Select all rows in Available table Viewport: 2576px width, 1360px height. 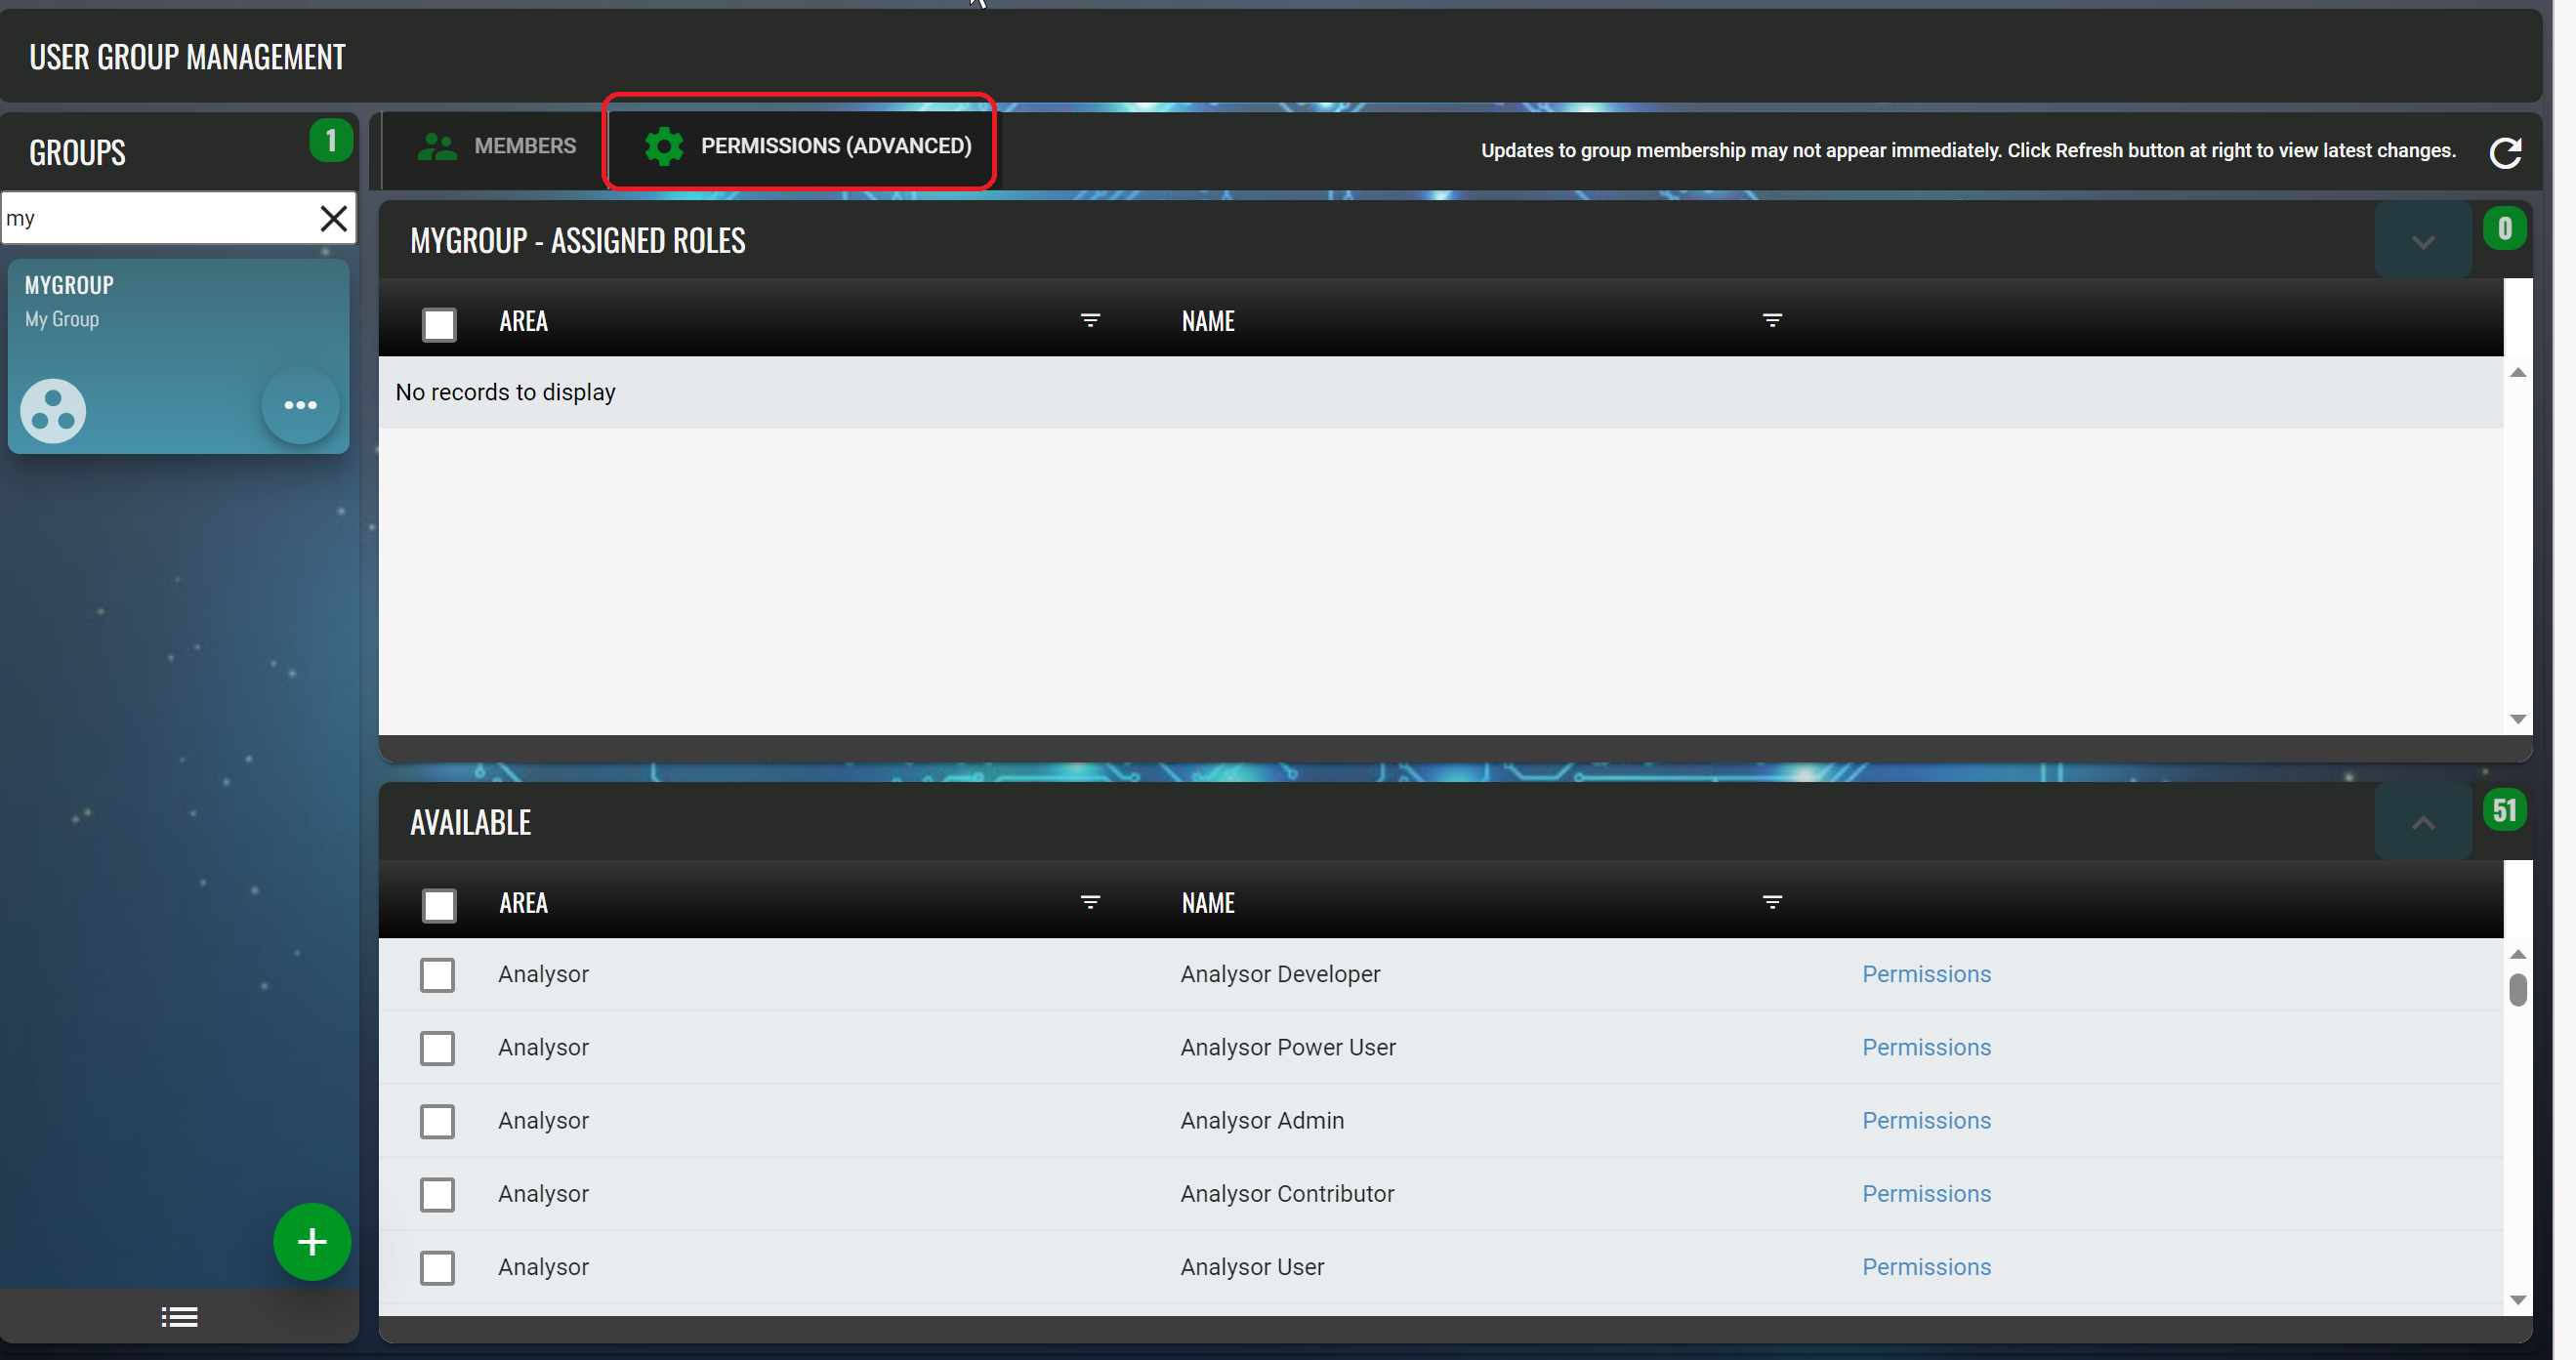pyautogui.click(x=439, y=905)
